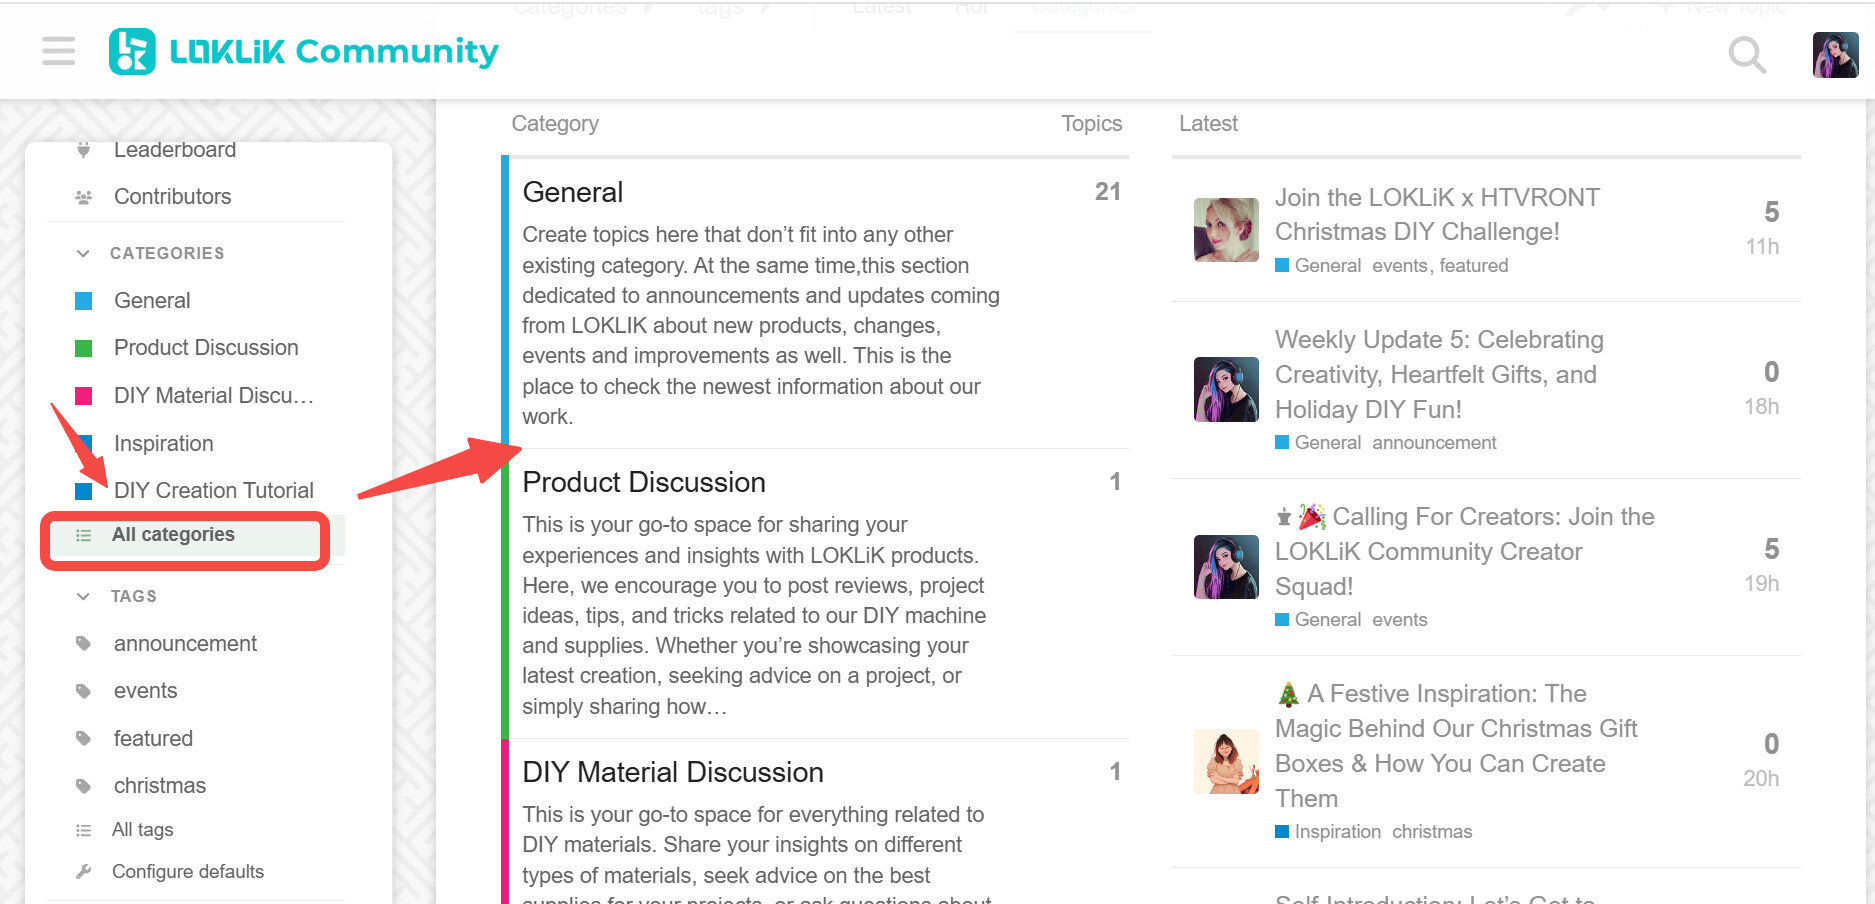Click the christmas tag icon
1875x904 pixels.
click(84, 786)
